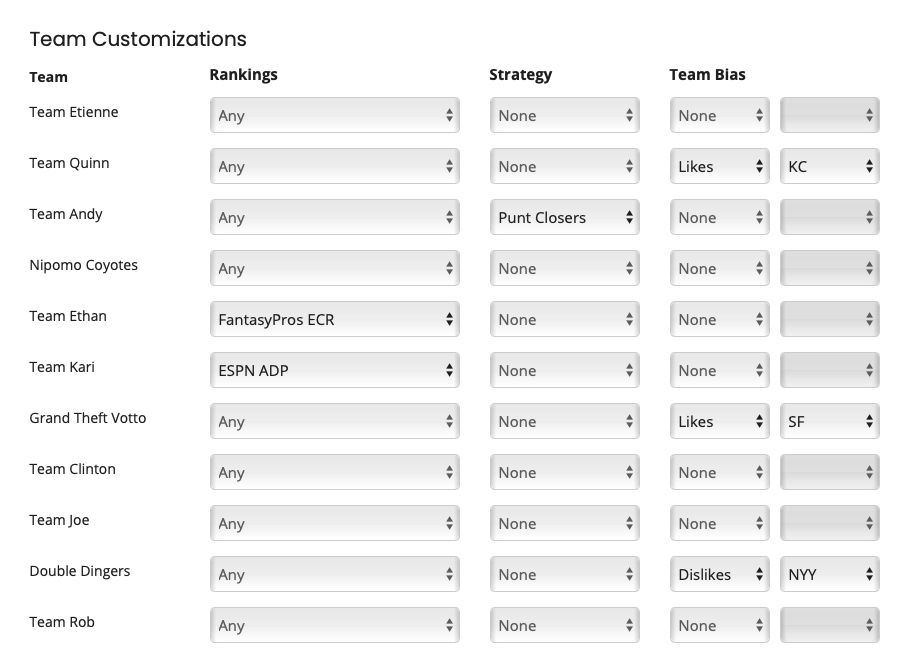Choose Strategy for Team Etienne
Screen dimensions: 902x666
pyautogui.click(x=564, y=115)
